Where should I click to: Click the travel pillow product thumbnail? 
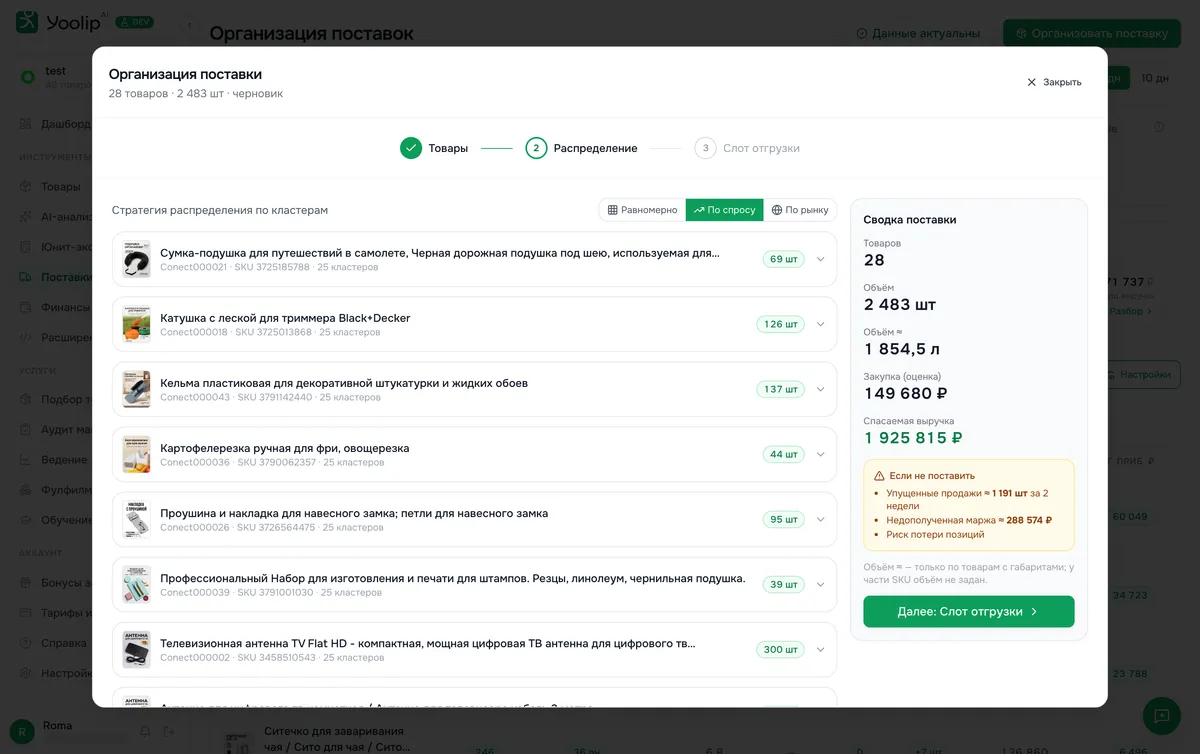(136, 259)
